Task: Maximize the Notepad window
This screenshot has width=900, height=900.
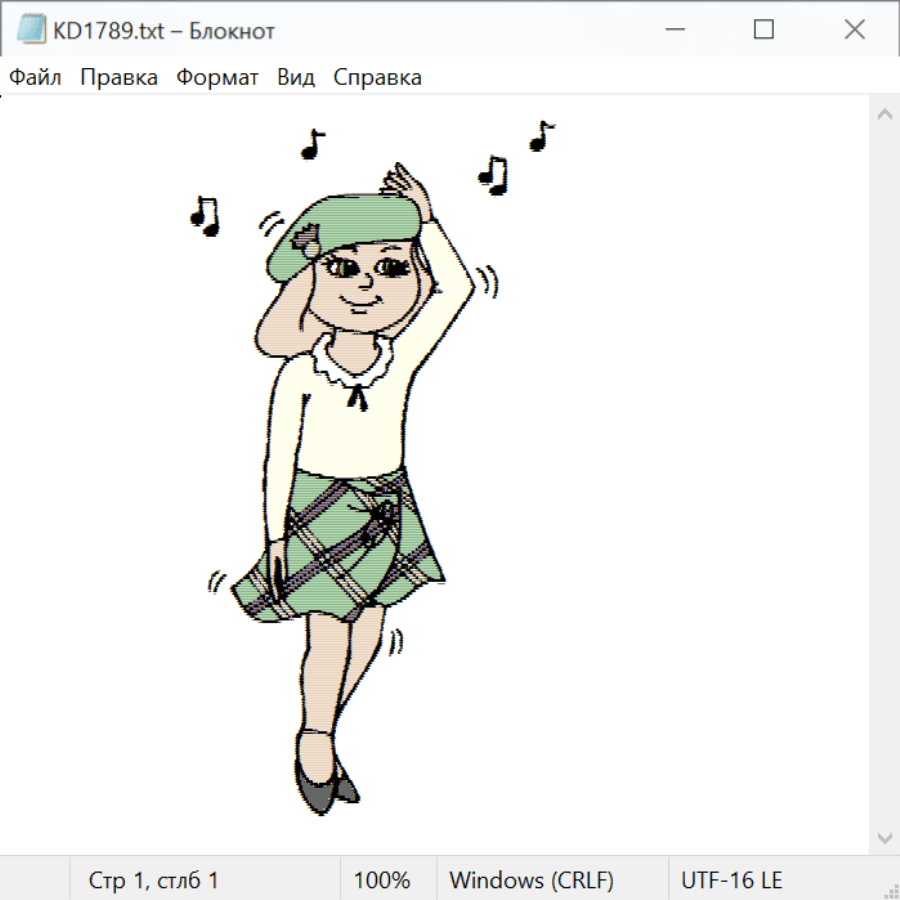Action: (x=764, y=30)
